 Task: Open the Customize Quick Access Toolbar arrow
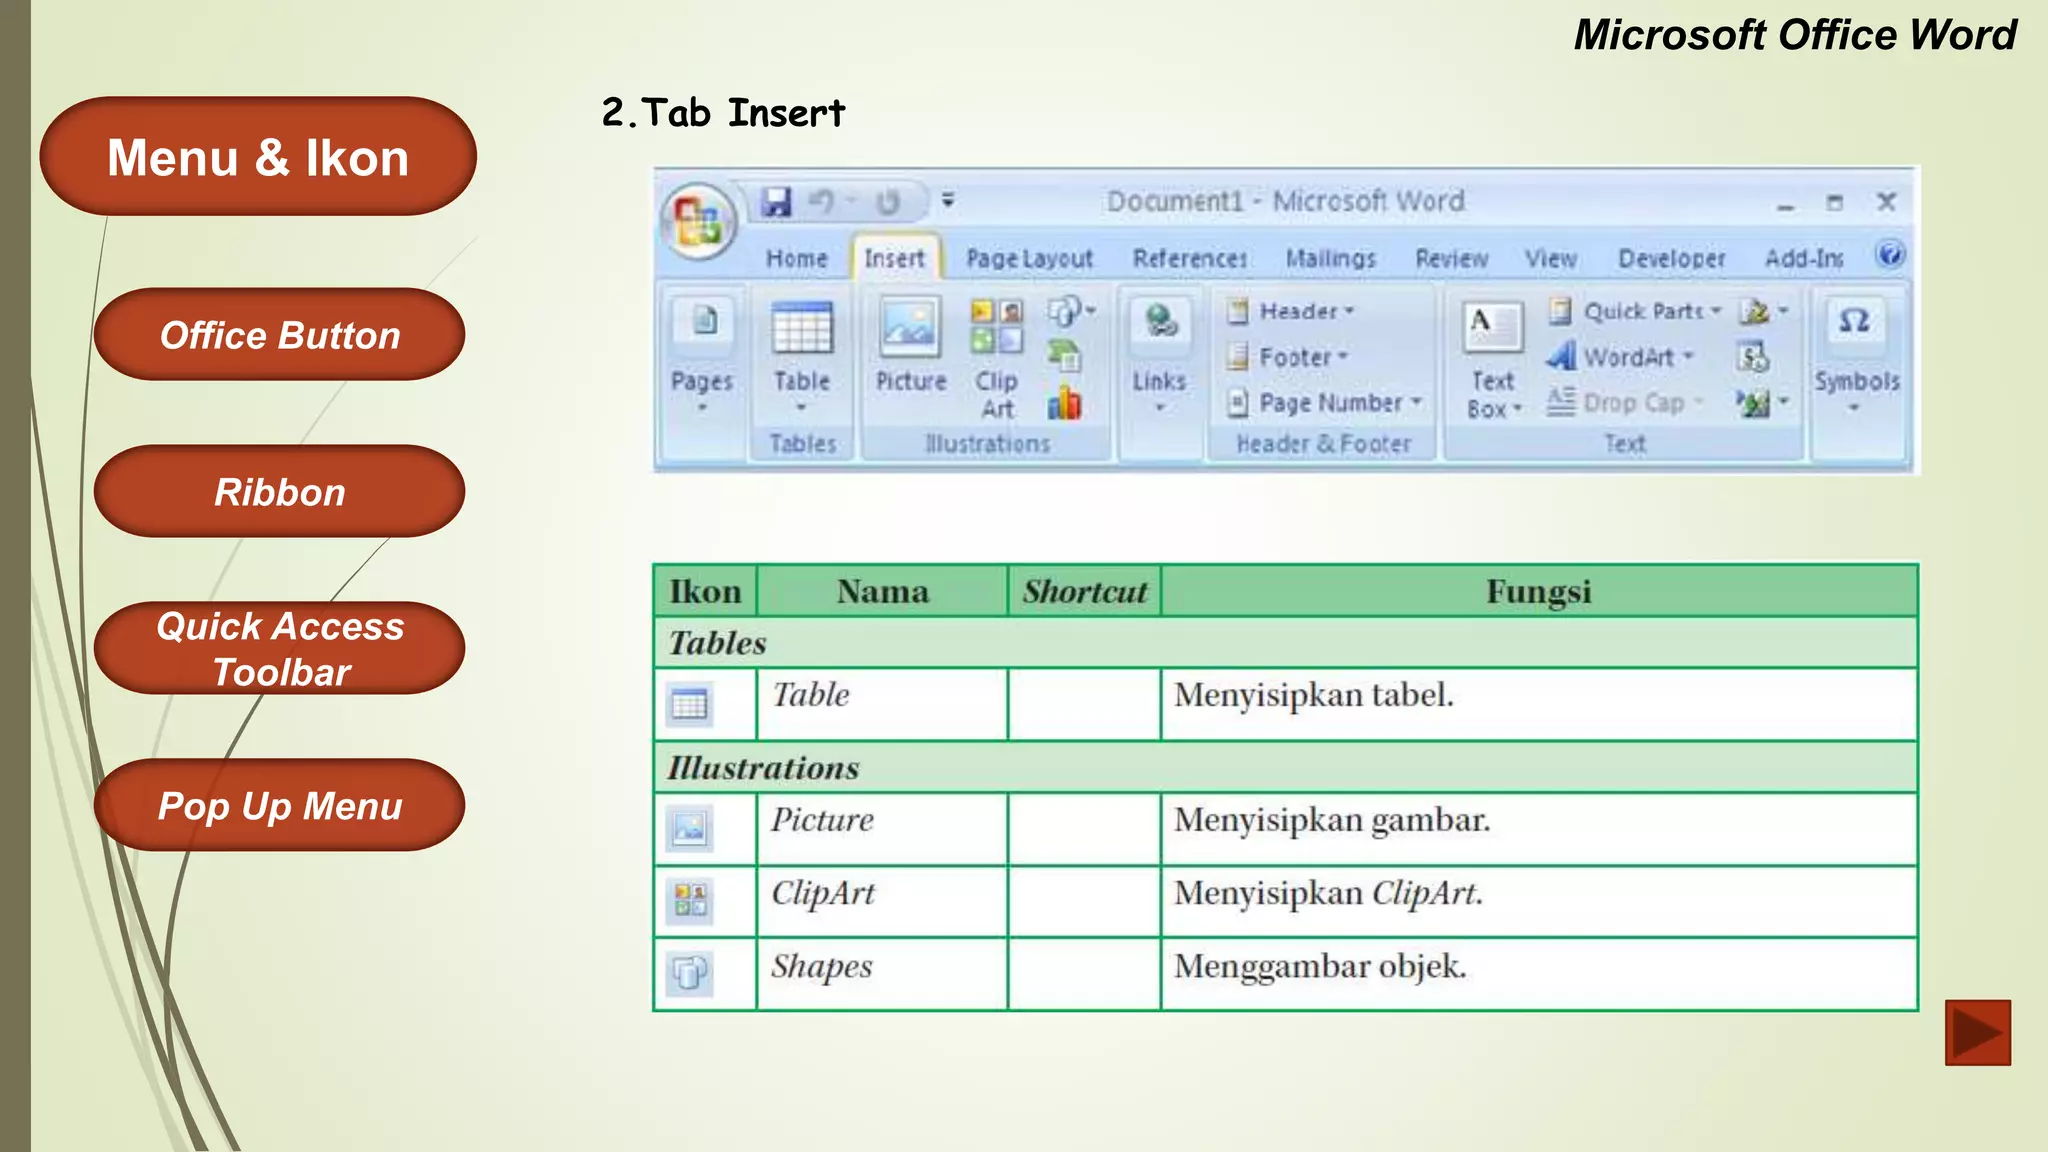(948, 201)
